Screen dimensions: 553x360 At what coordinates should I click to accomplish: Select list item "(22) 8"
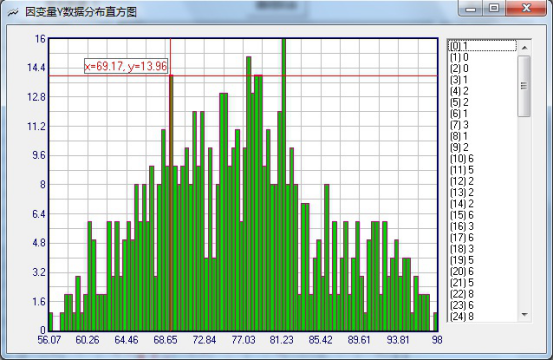tap(482, 294)
